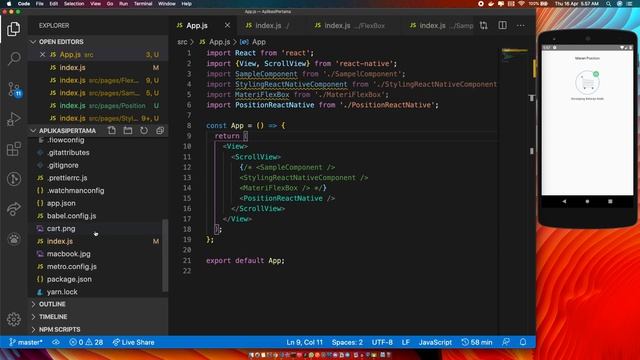
Task: Change LF end of line sequence
Action: (x=405, y=342)
